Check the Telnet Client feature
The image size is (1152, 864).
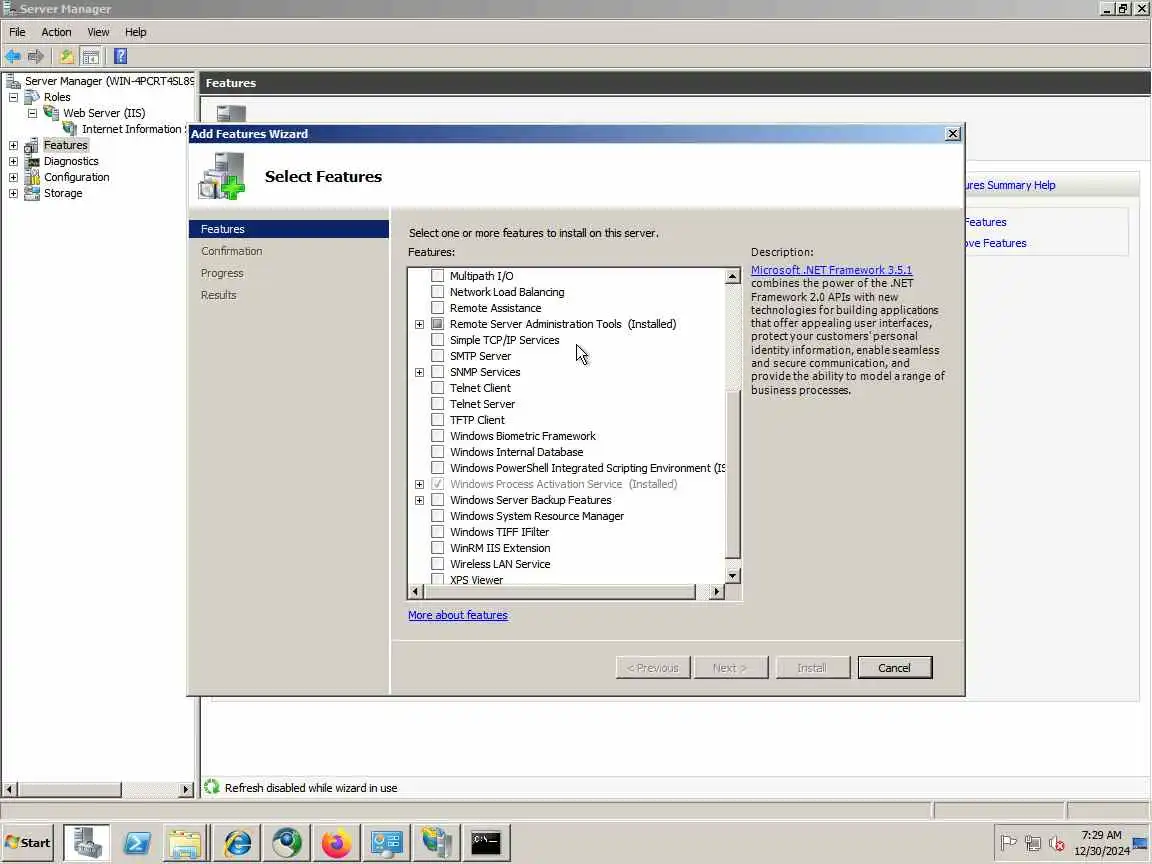tap(437, 388)
